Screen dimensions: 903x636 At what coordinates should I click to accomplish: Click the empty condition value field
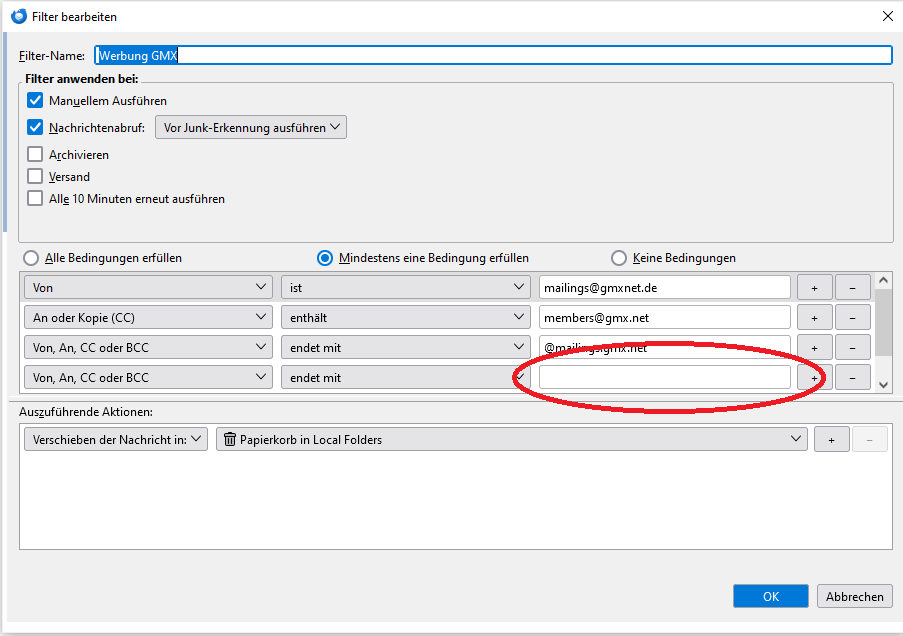coord(665,377)
